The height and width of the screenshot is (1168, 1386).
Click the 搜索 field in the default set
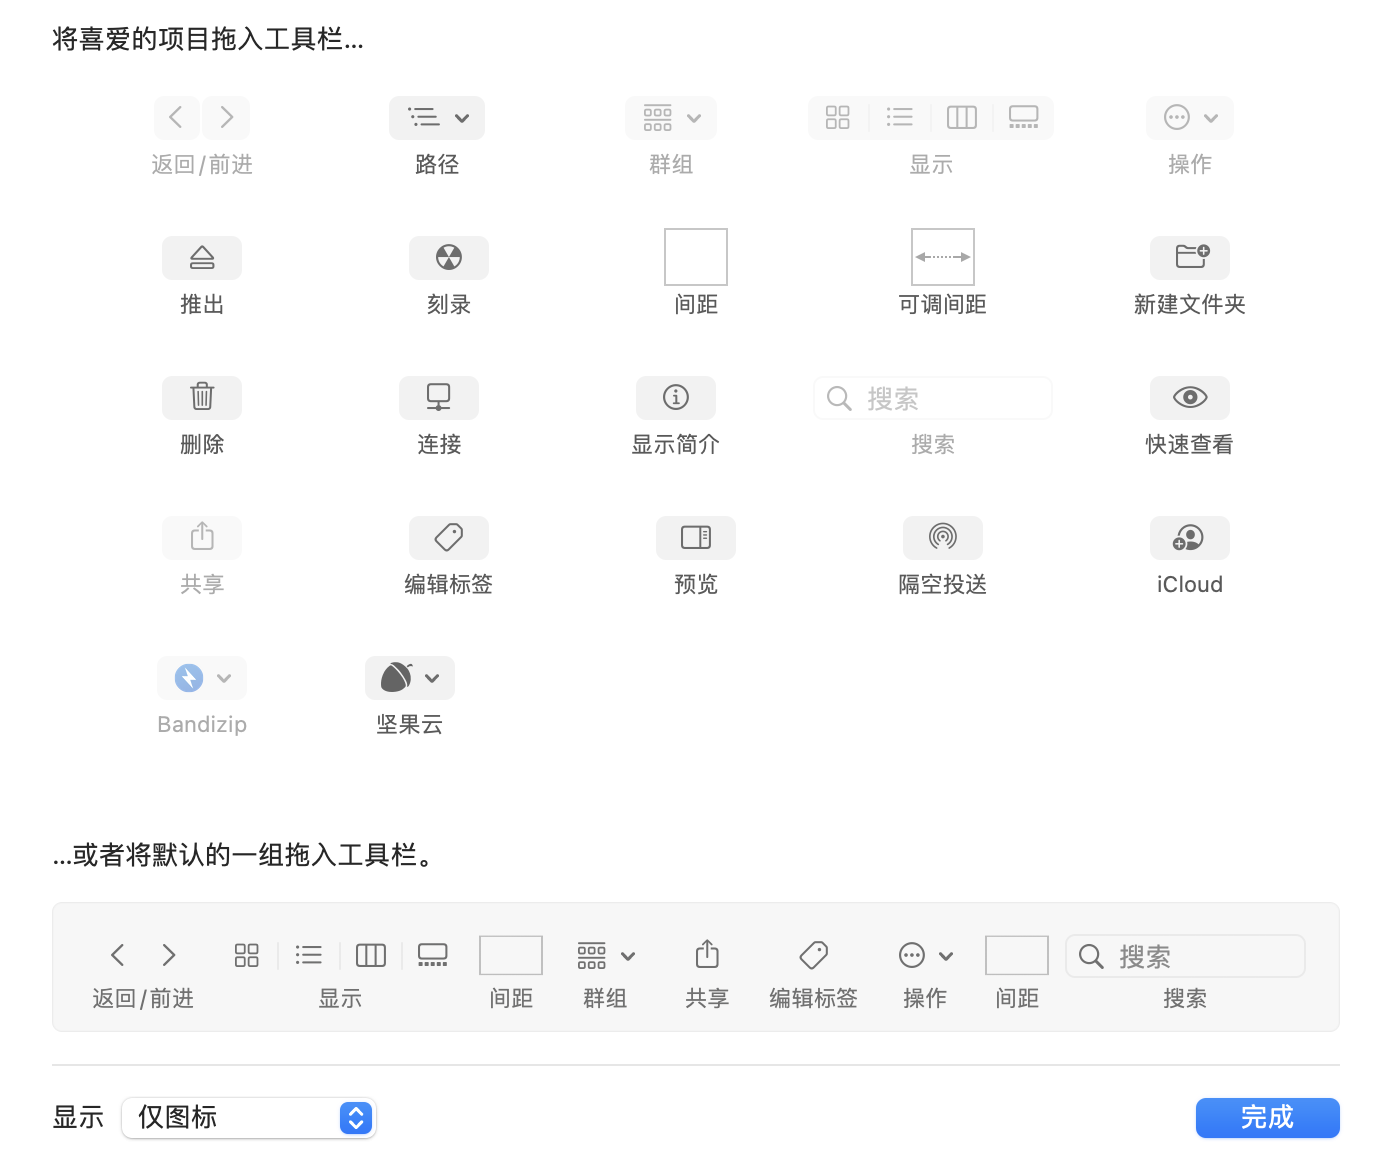click(1185, 956)
